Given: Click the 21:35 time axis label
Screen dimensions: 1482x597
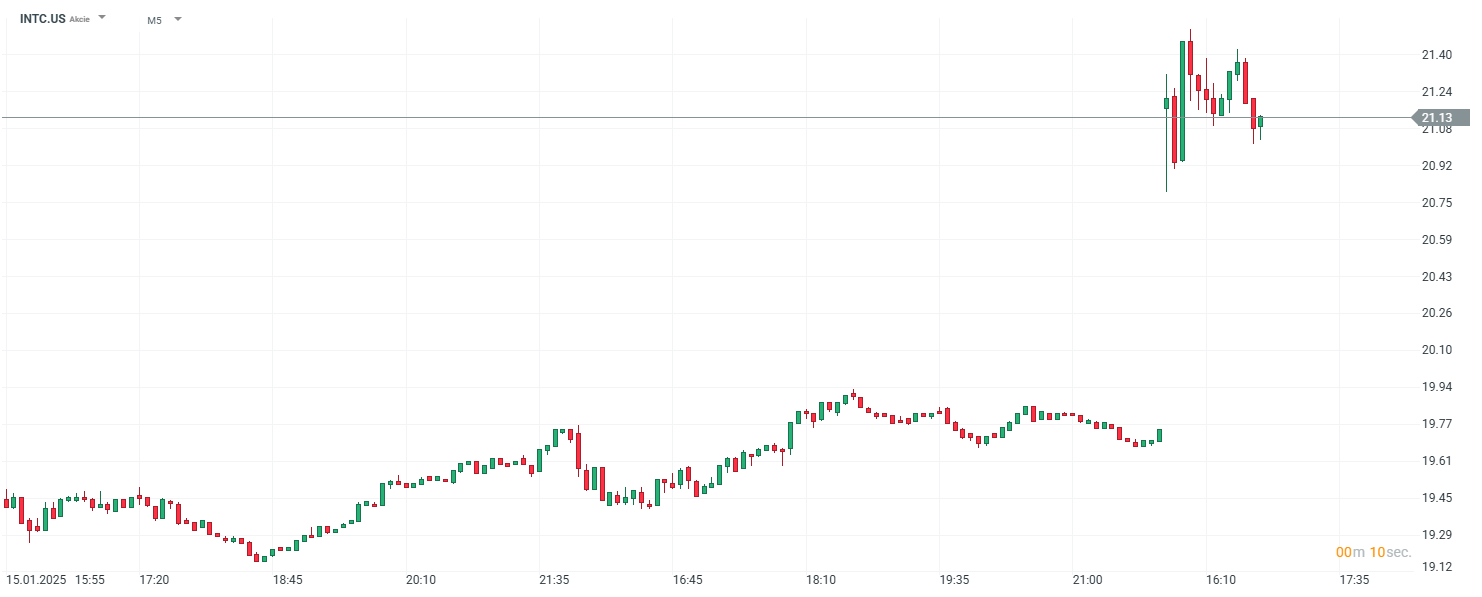Looking at the screenshot, I should [x=554, y=580].
